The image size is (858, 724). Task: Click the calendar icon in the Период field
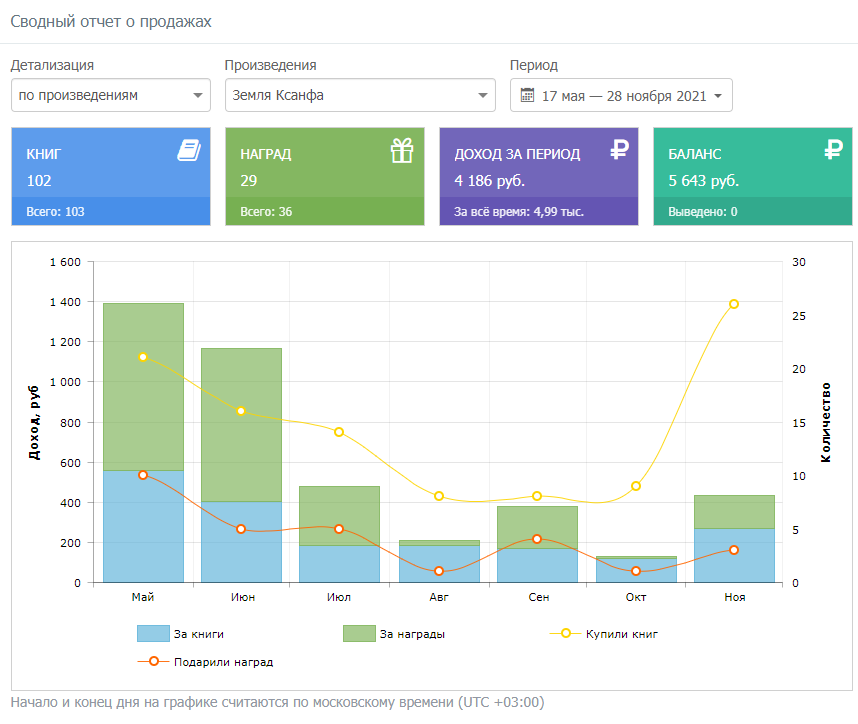tap(527, 96)
